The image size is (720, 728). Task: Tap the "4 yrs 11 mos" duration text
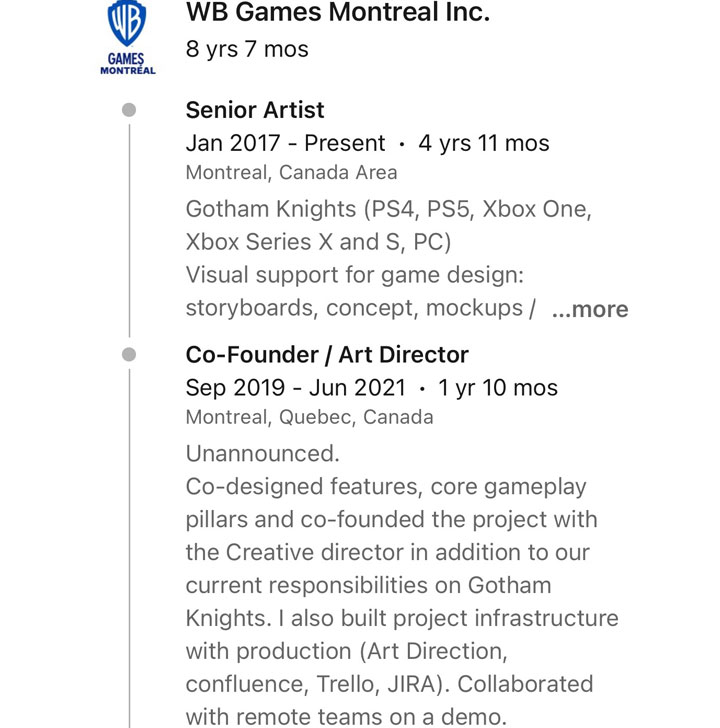tap(484, 143)
